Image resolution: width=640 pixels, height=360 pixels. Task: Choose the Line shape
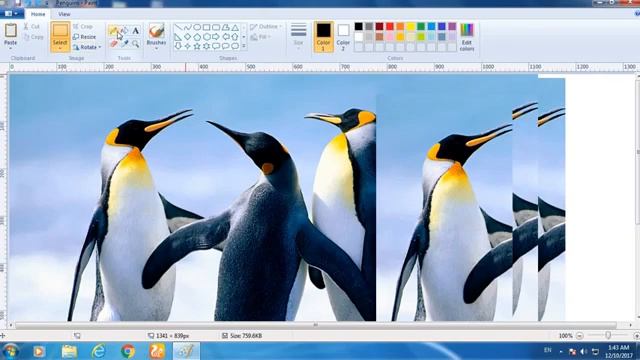point(178,27)
